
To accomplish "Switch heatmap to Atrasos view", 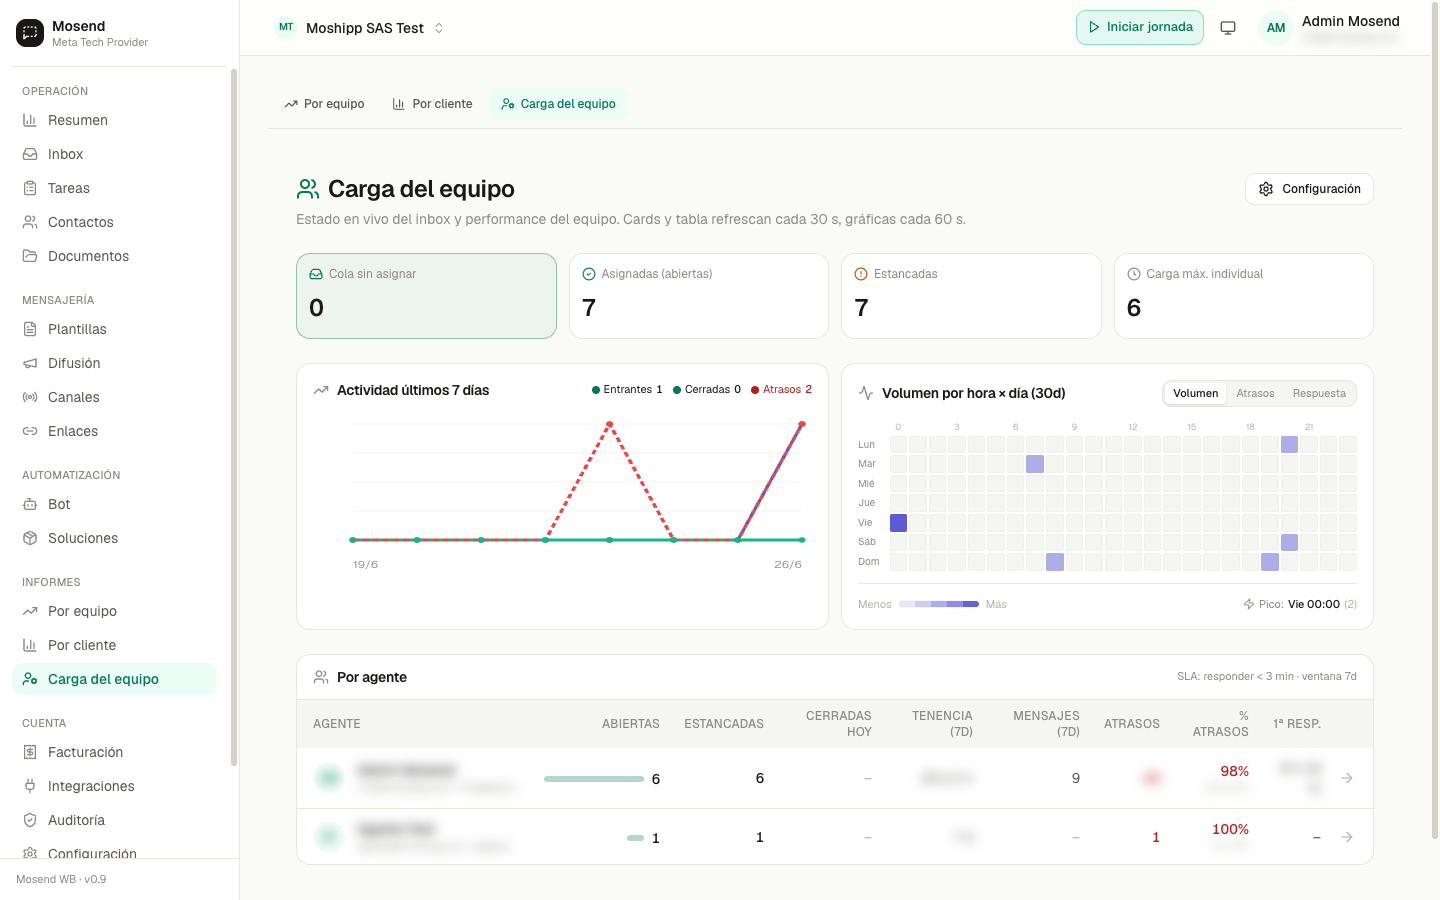I will point(1255,393).
